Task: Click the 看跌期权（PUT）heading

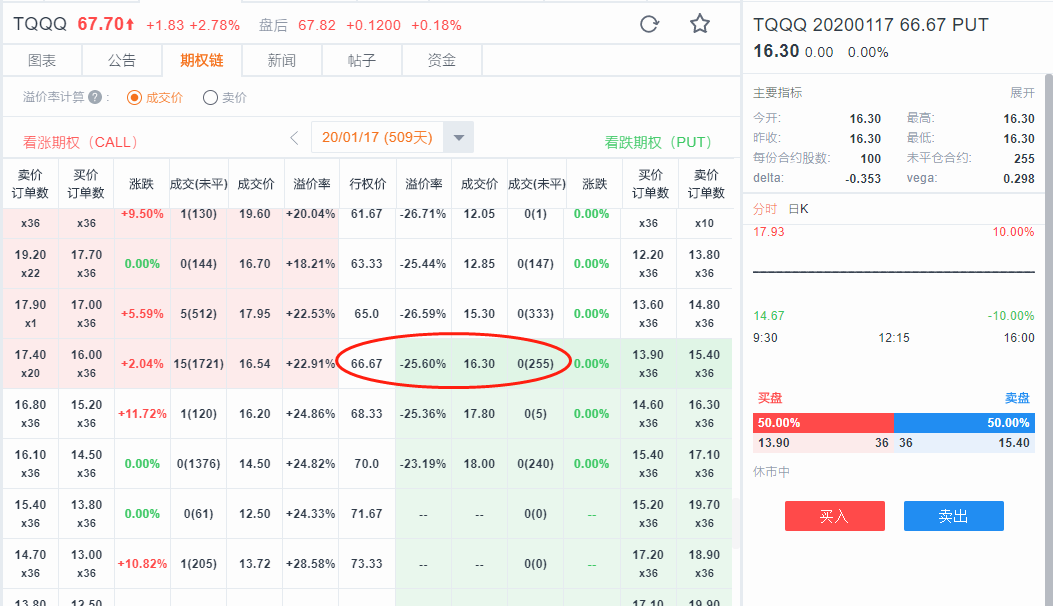Action: pos(658,142)
